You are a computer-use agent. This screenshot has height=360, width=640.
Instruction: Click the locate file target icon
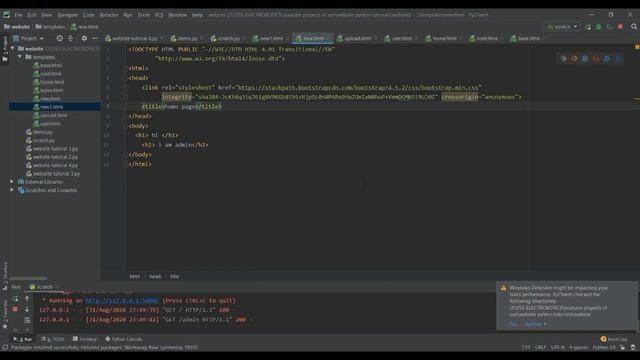click(60, 38)
